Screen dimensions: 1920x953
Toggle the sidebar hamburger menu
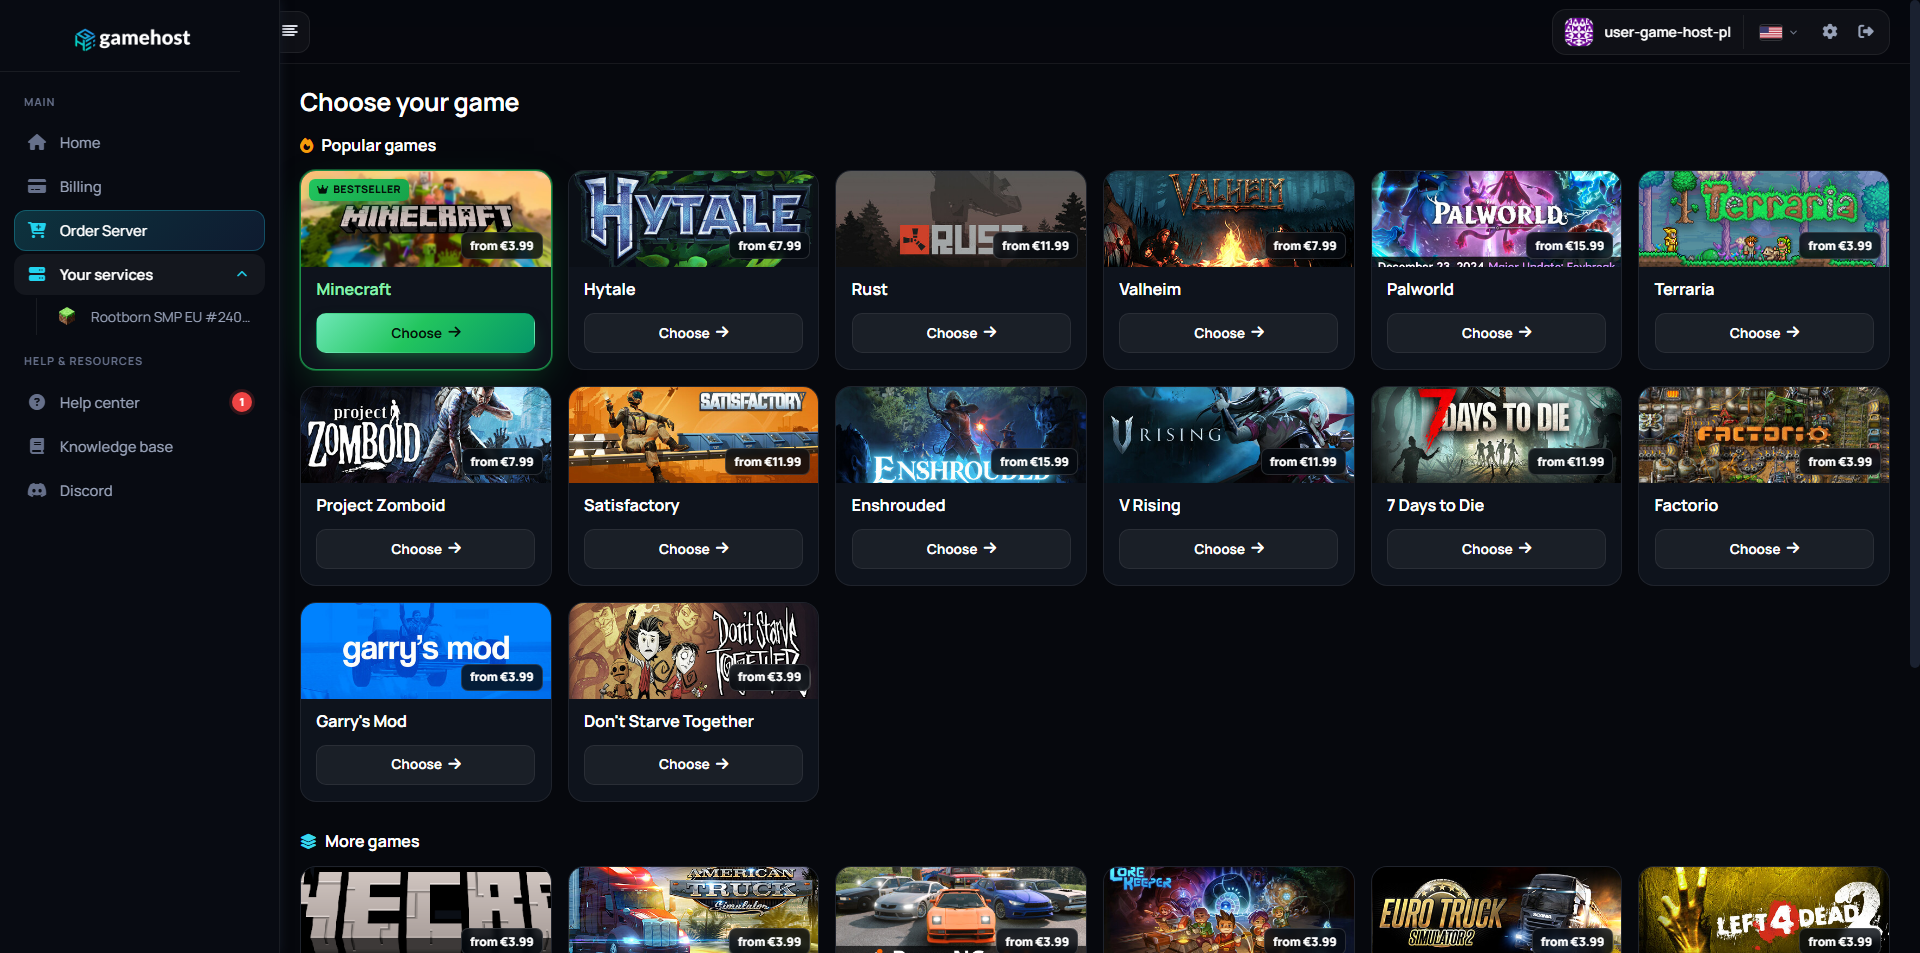[x=290, y=31]
